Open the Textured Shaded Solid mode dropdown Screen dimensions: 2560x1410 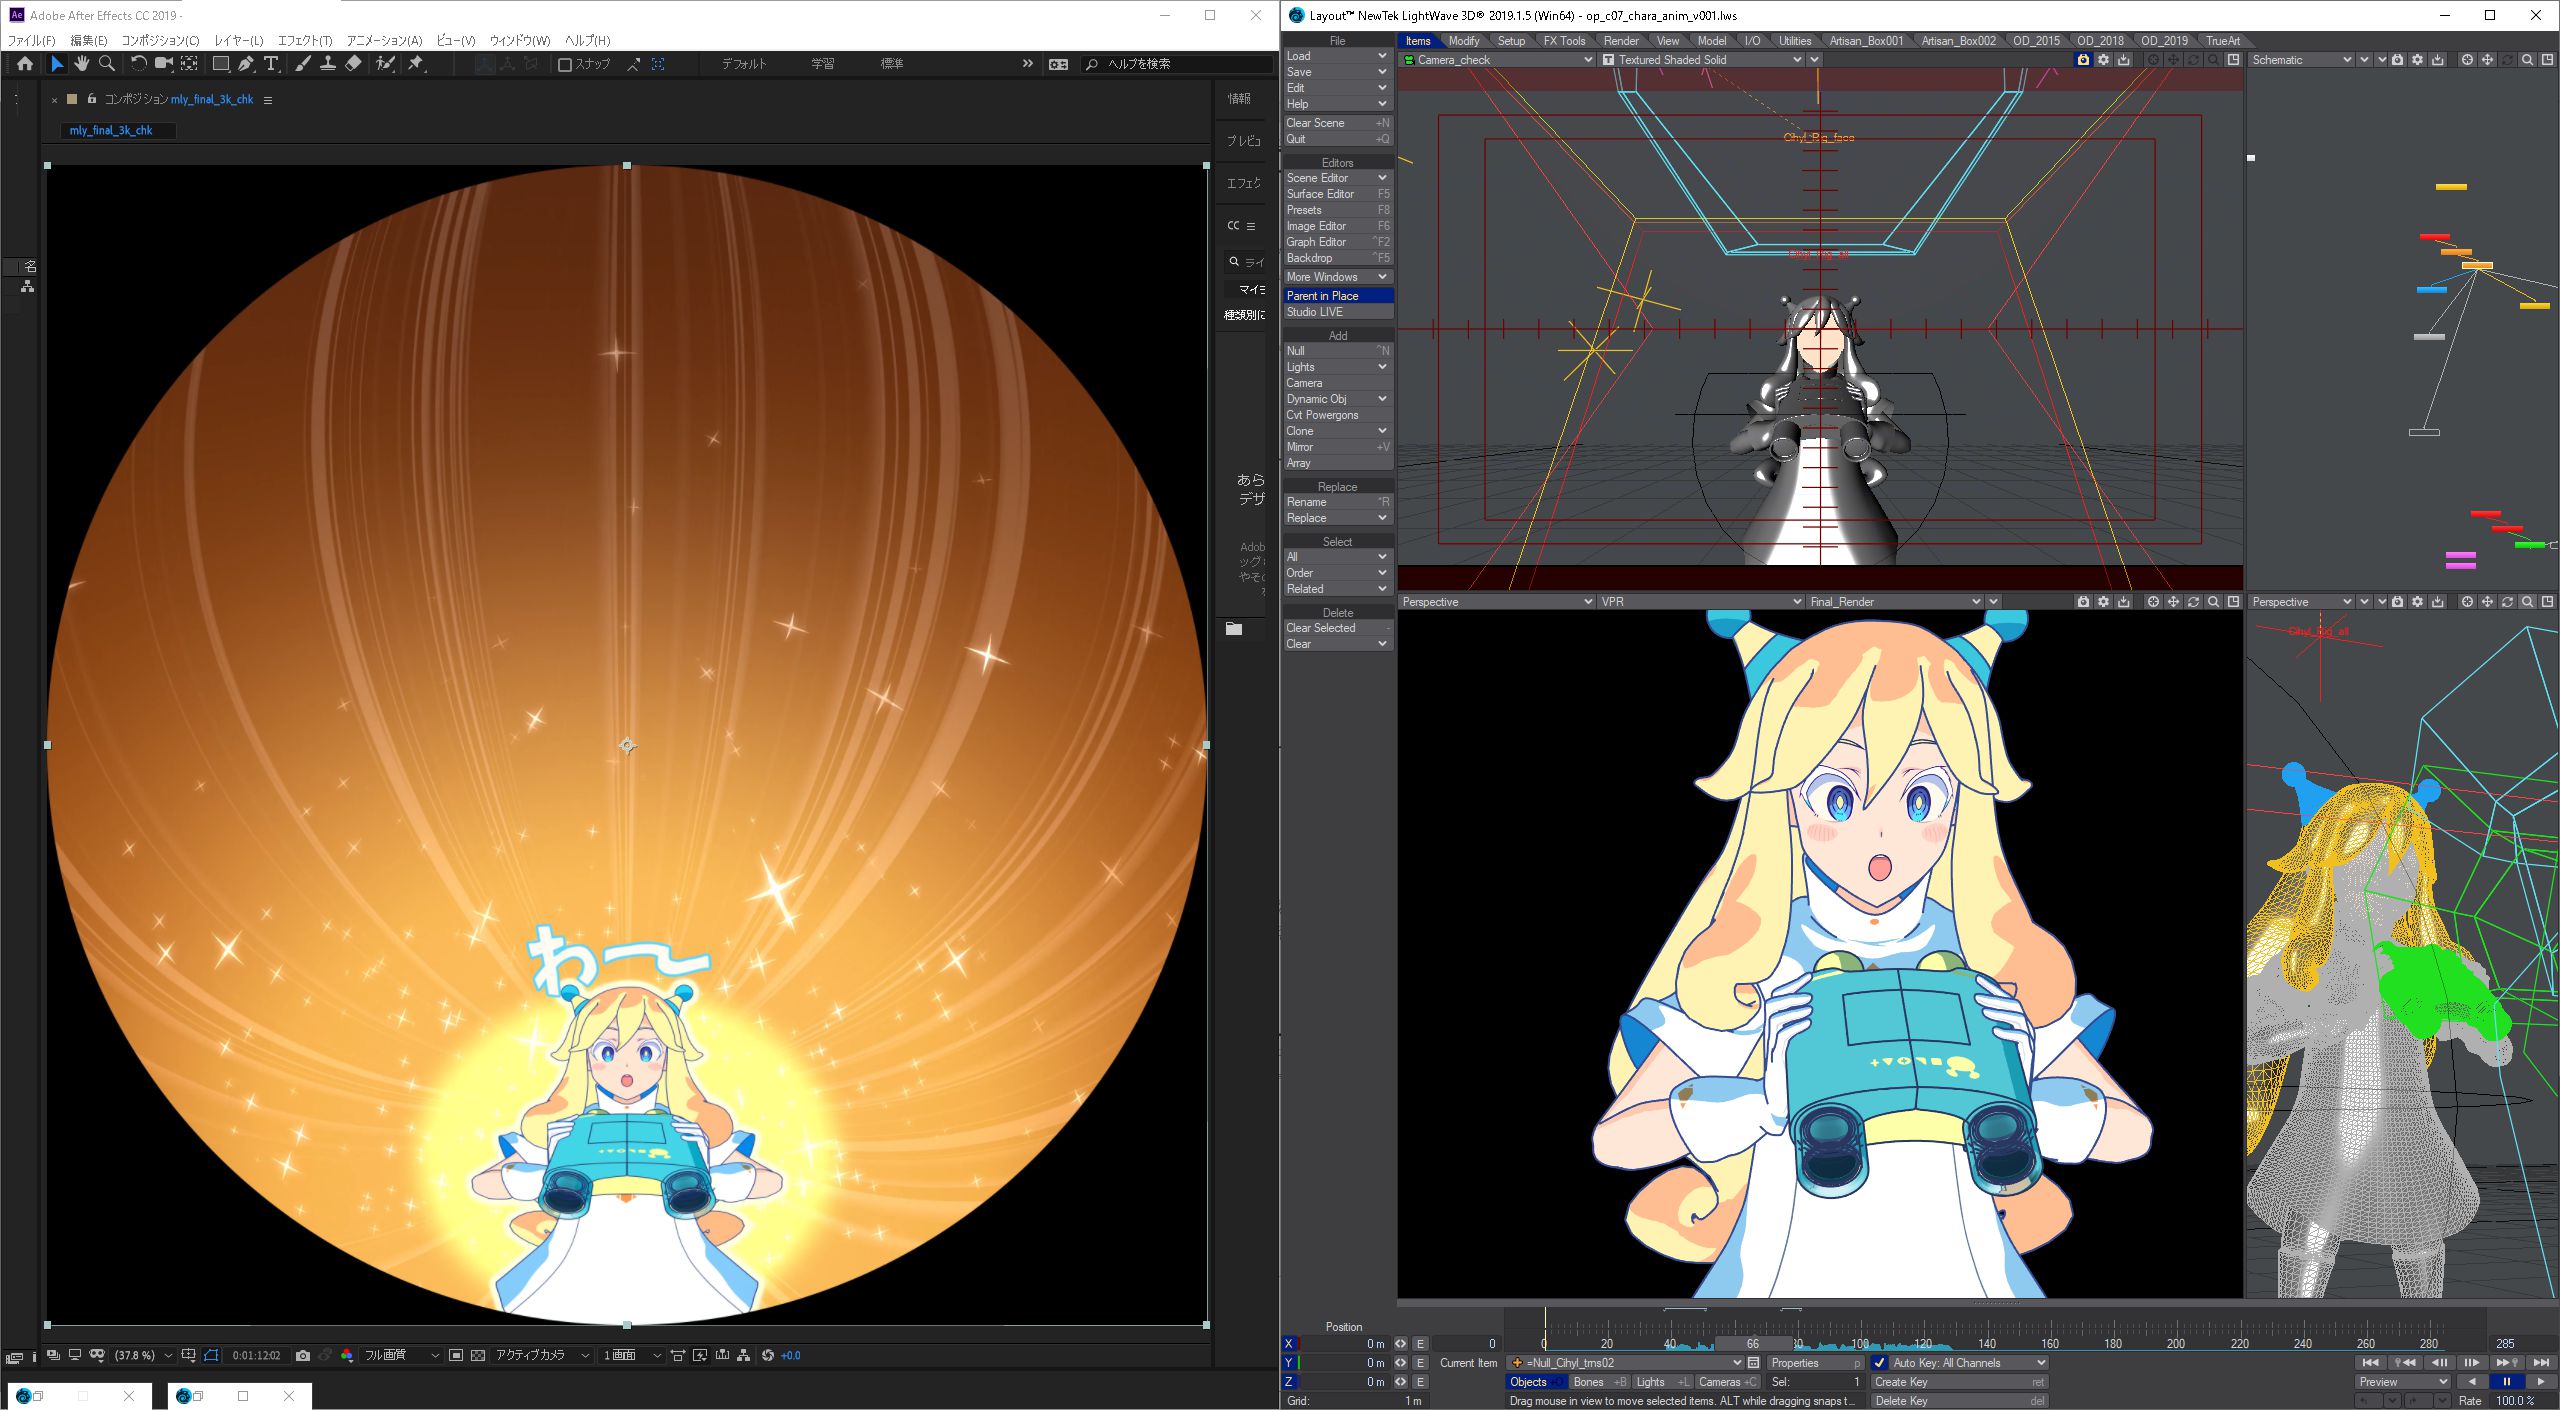coord(1701,60)
